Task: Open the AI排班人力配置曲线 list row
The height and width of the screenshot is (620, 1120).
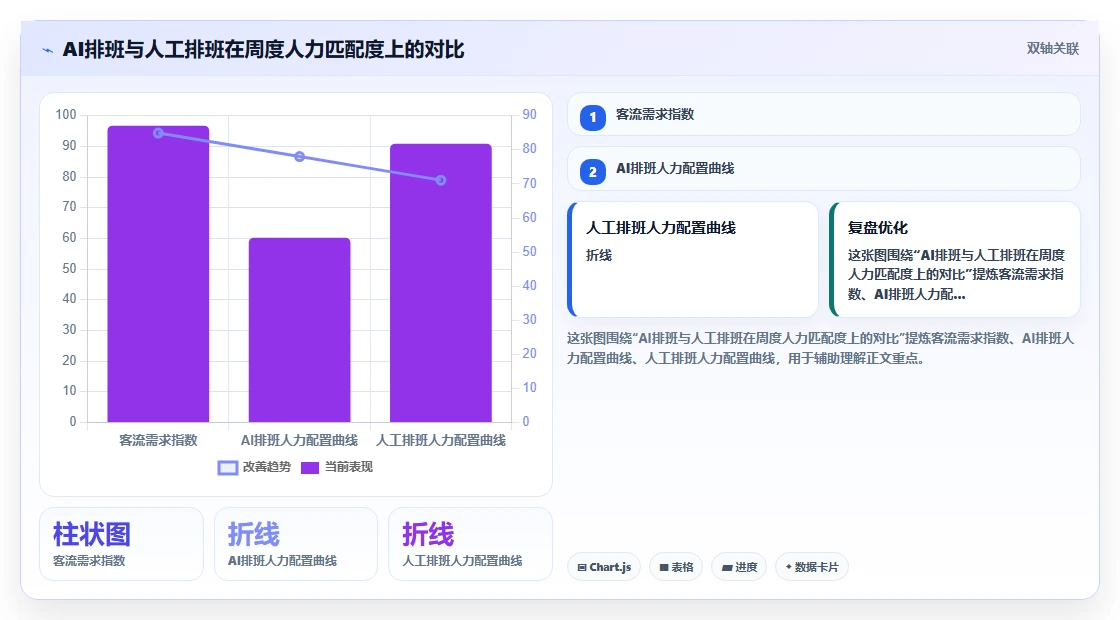Action: tap(824, 169)
